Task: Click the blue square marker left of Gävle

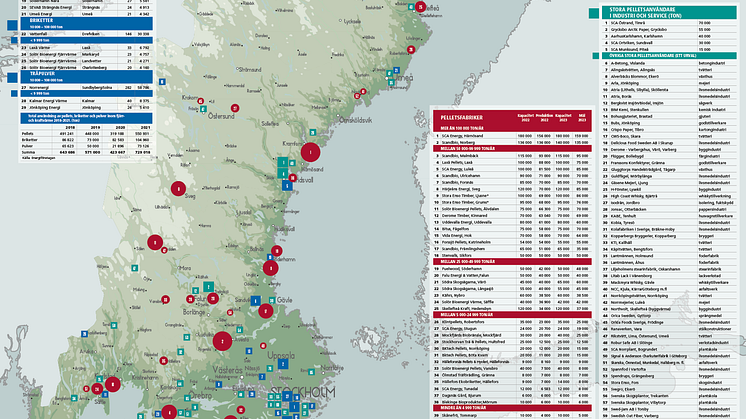Action: click(255, 301)
